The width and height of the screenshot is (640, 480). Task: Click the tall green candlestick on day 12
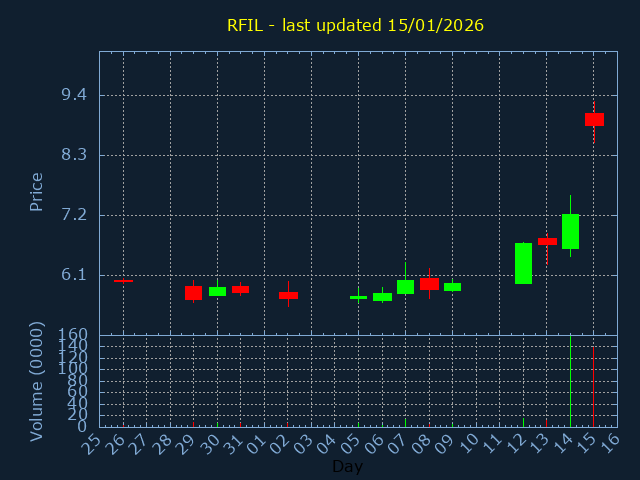coord(523,263)
